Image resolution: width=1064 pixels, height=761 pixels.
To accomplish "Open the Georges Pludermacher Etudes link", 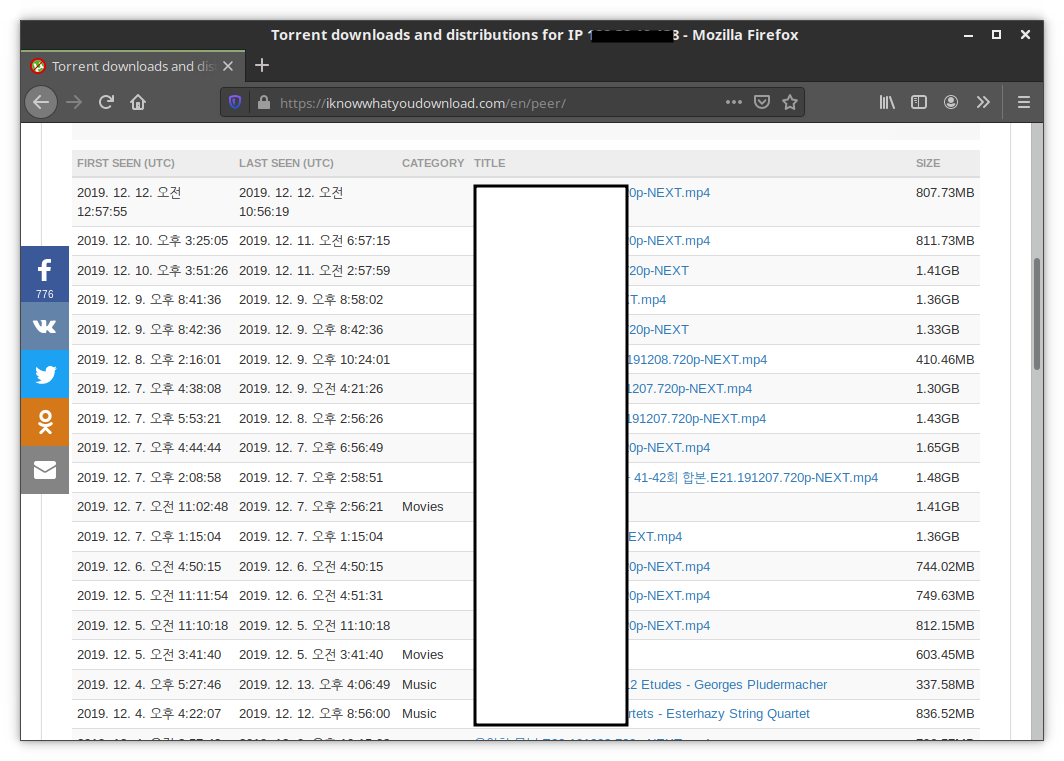I will click(x=727, y=685).
